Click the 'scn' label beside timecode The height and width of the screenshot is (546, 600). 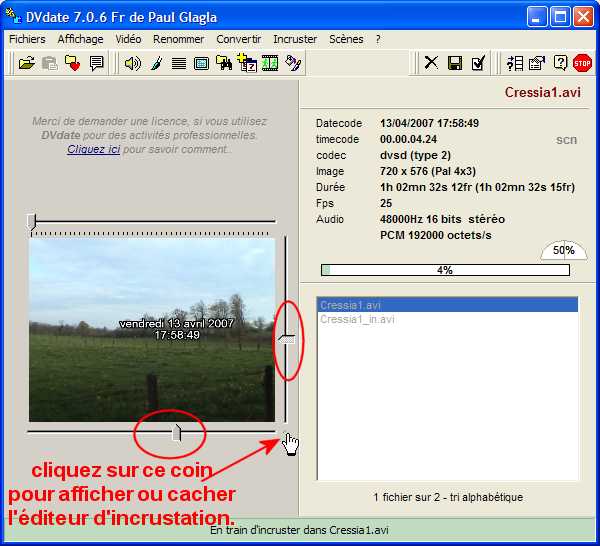click(566, 140)
